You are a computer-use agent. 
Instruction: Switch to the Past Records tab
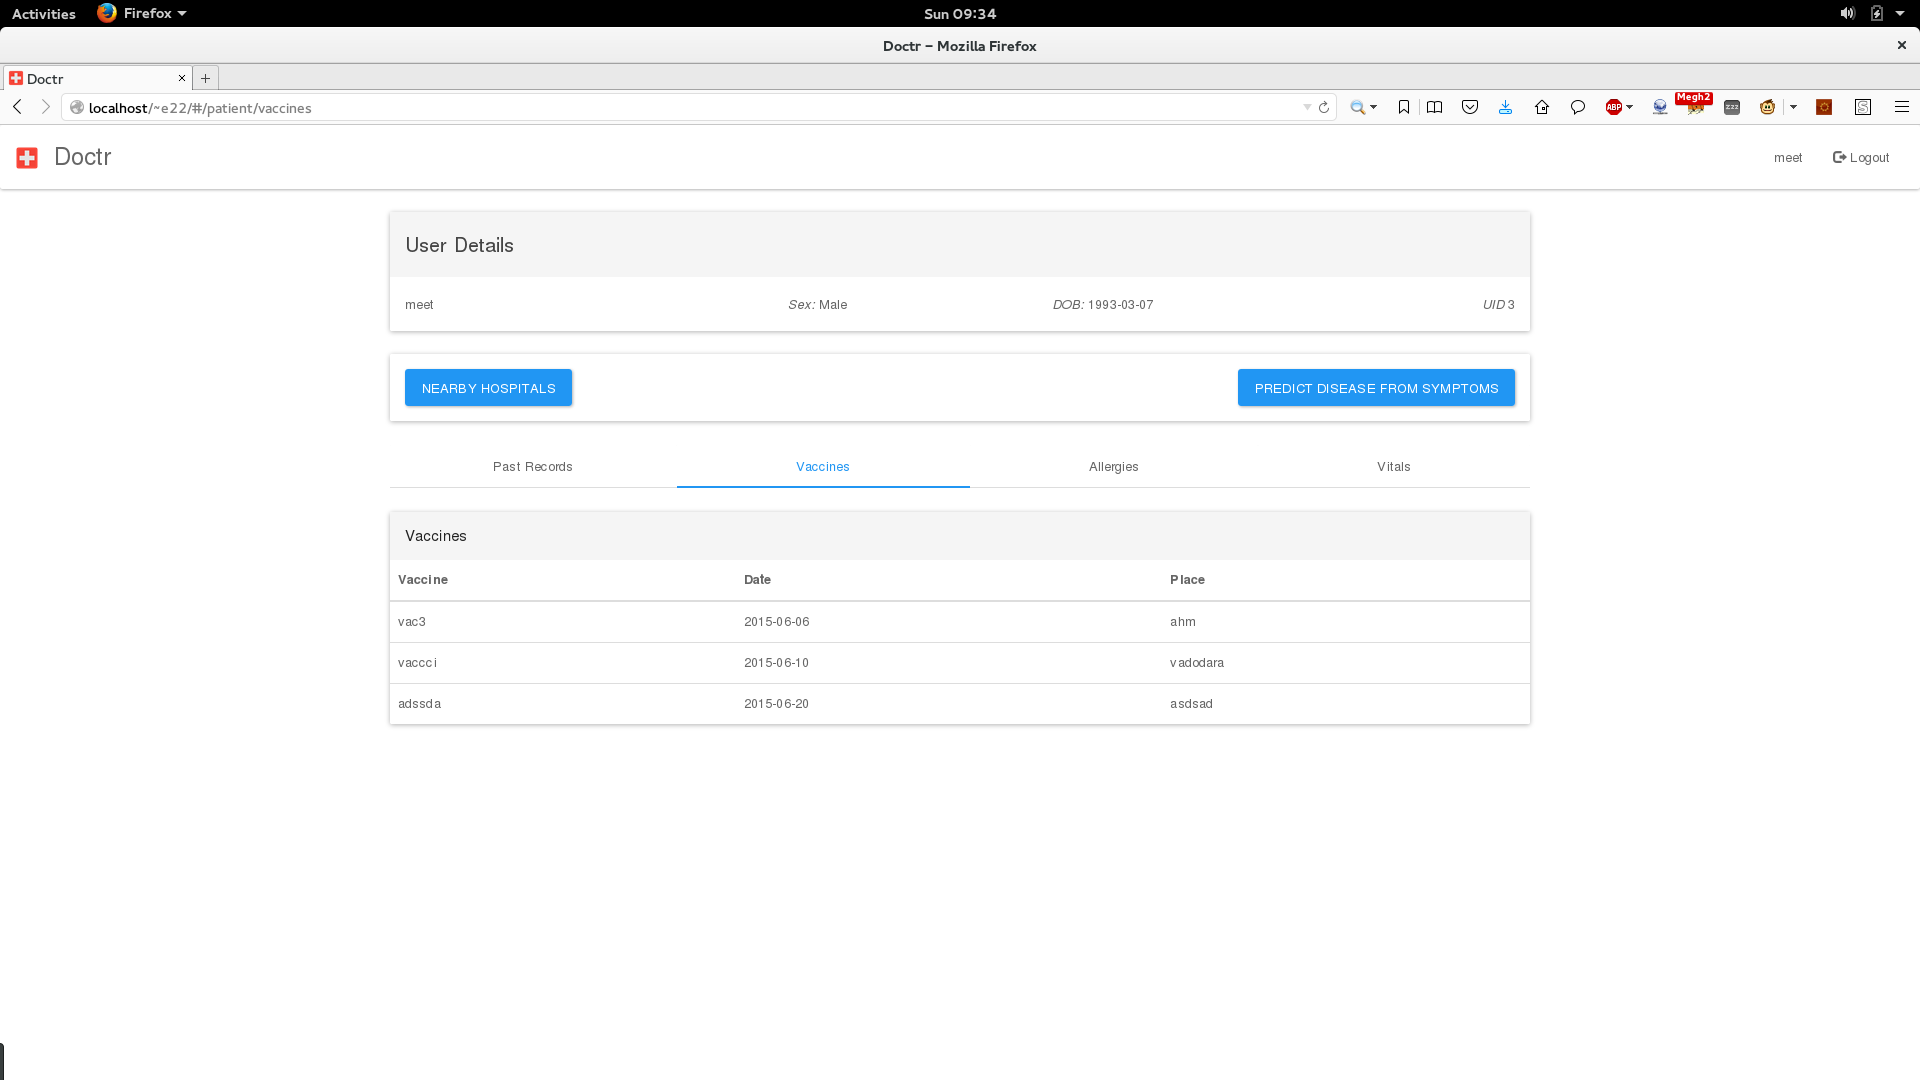532,467
